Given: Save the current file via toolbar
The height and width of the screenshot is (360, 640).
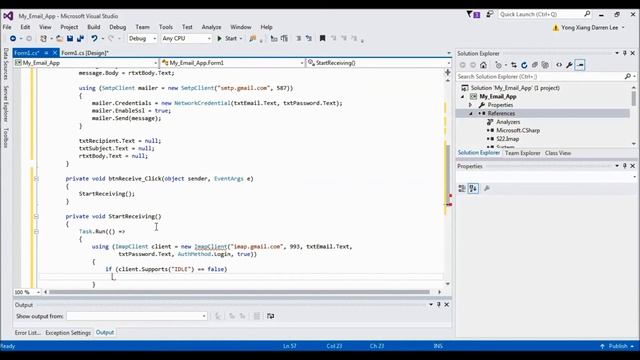Looking at the screenshot, I should pyautogui.click(x=70, y=38).
